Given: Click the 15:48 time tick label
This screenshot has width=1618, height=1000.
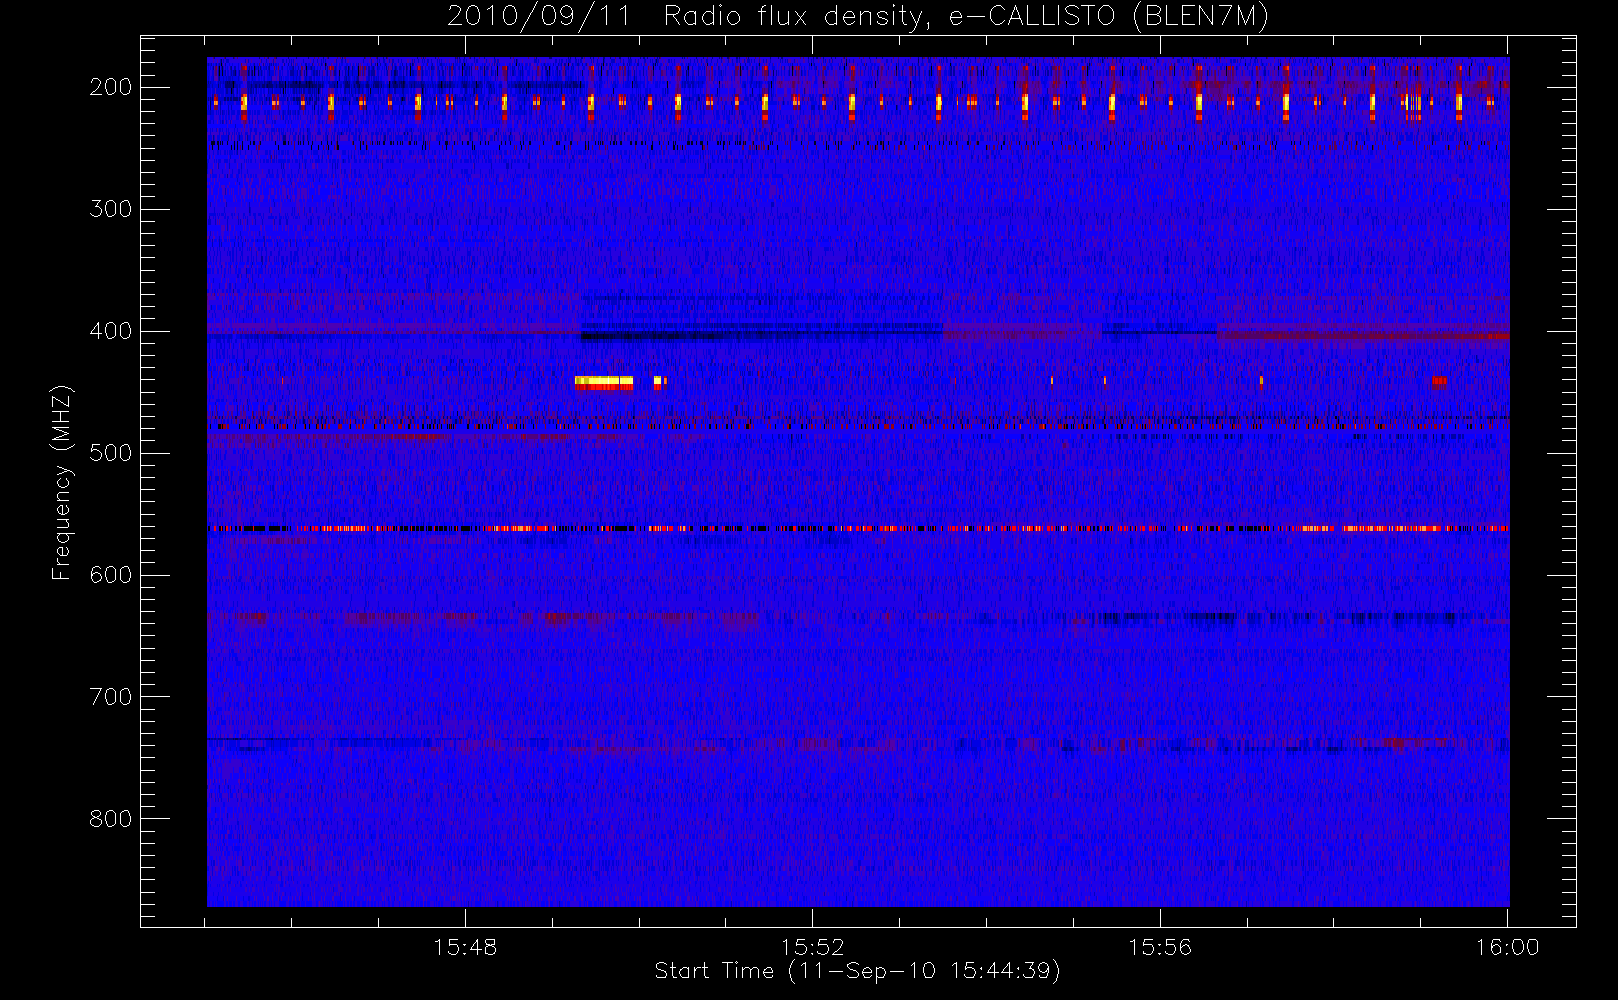Looking at the screenshot, I should (x=465, y=947).
